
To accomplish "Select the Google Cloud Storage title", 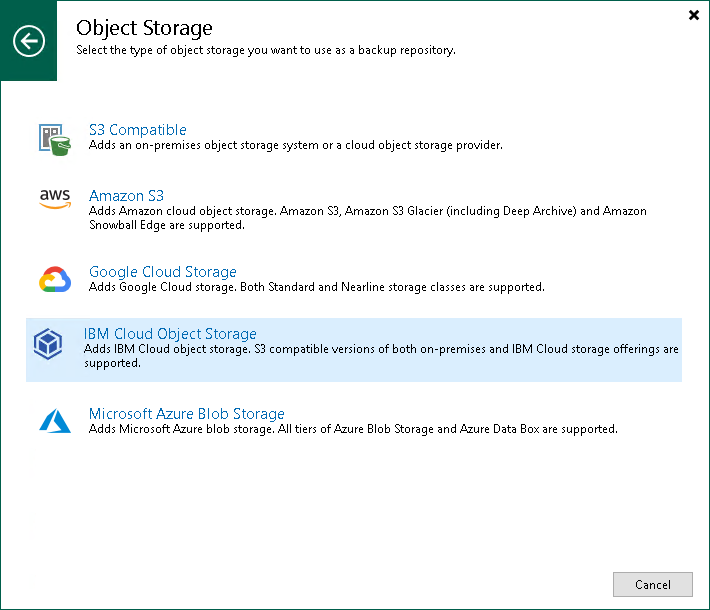I will (x=162, y=272).
